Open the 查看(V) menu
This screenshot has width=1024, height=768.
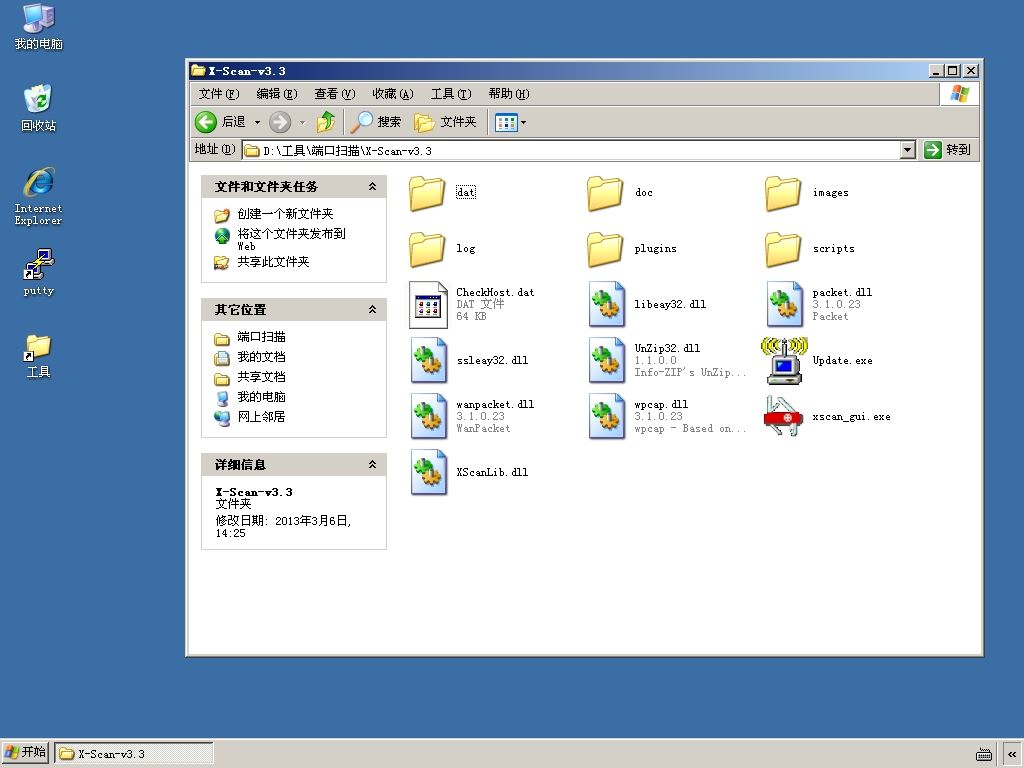[335, 94]
